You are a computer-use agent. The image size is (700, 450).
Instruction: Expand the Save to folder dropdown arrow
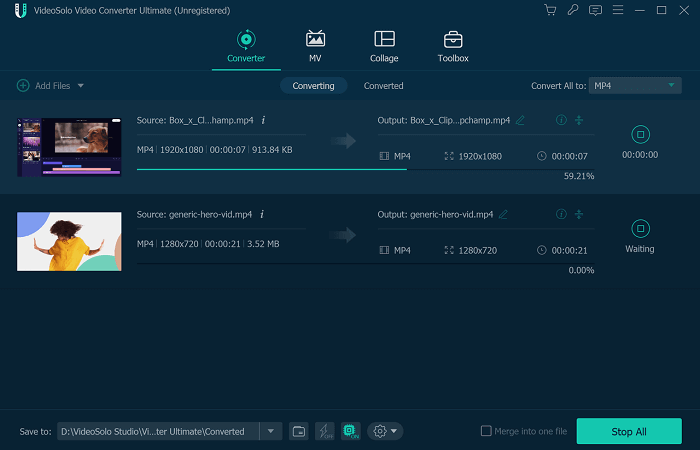[x=271, y=431]
